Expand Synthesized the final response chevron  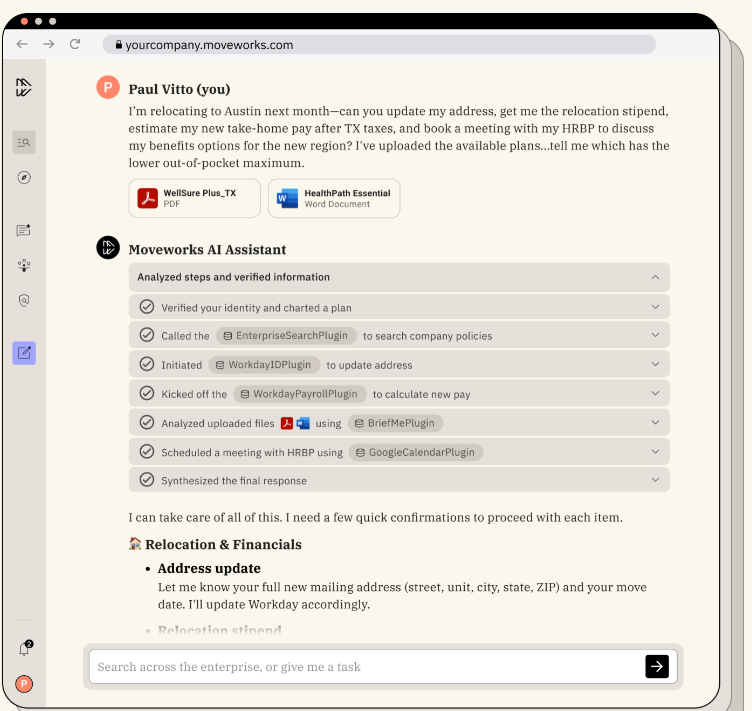tap(655, 480)
